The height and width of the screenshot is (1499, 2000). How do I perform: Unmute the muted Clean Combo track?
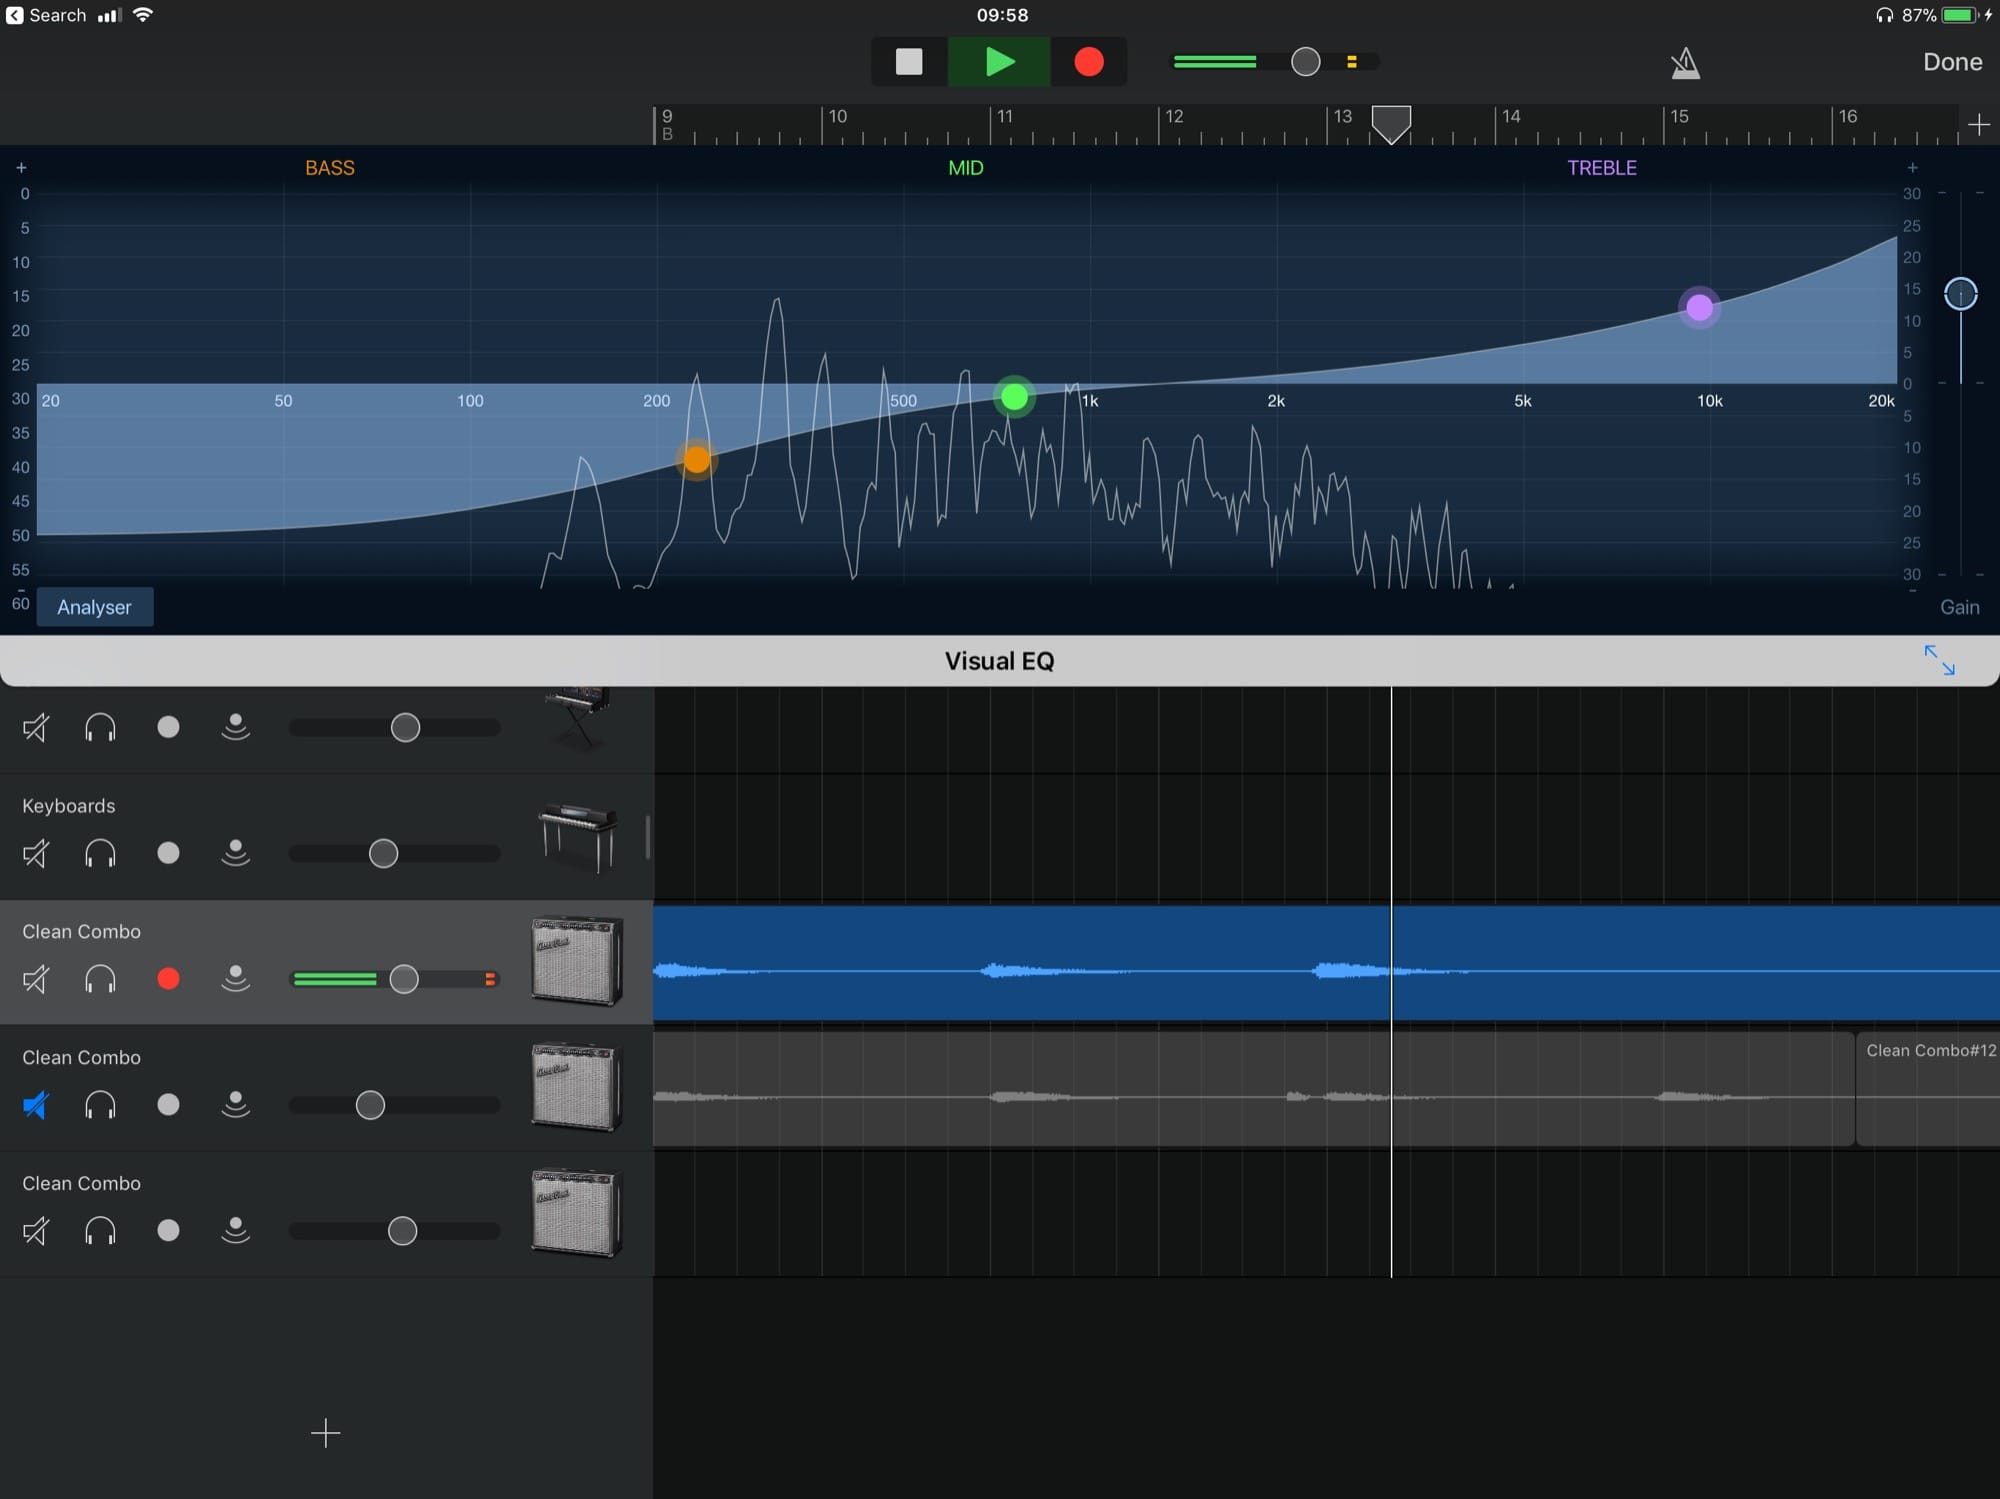click(x=36, y=1105)
